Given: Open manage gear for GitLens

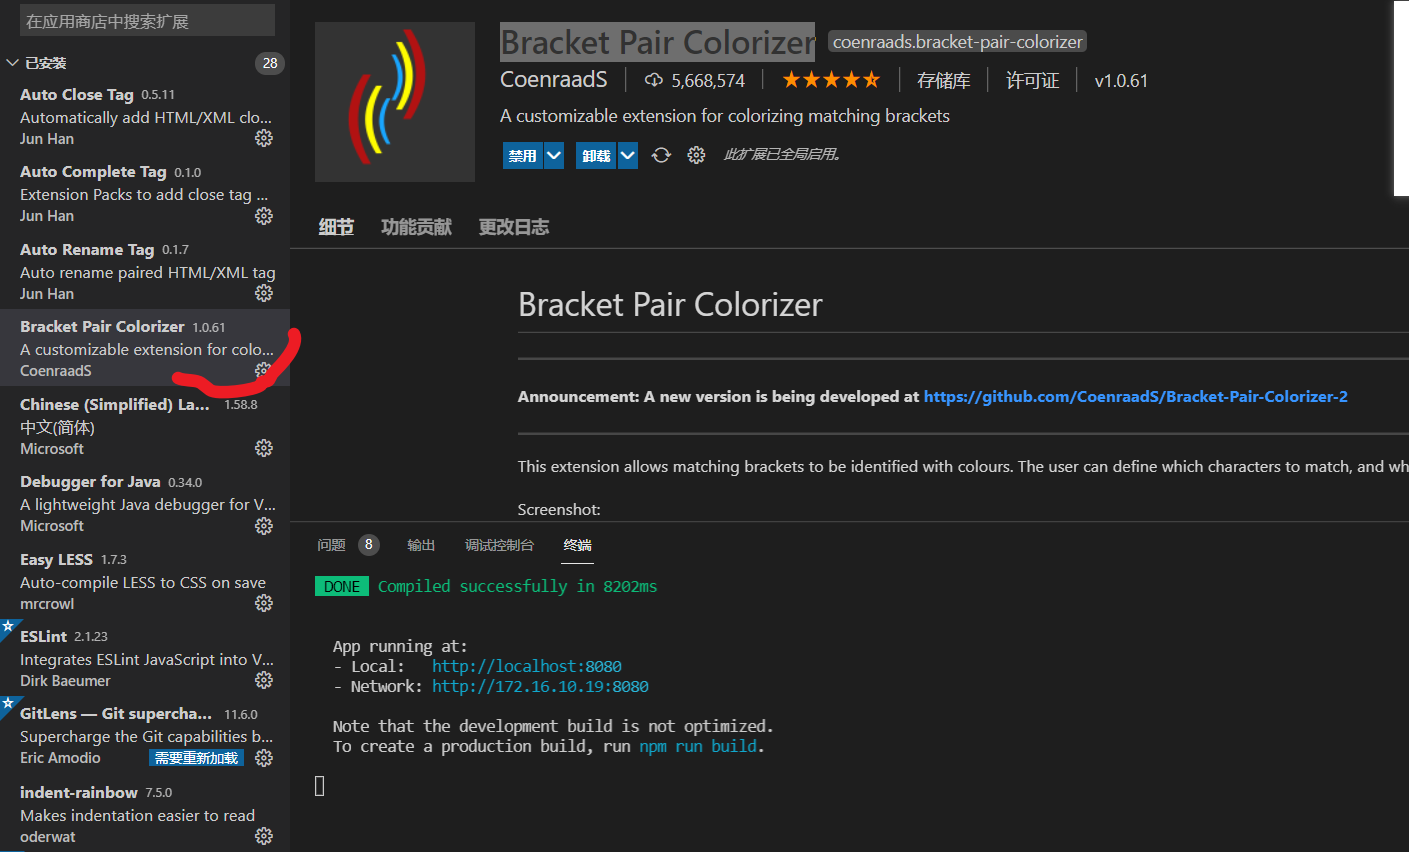Looking at the screenshot, I should coord(264,758).
